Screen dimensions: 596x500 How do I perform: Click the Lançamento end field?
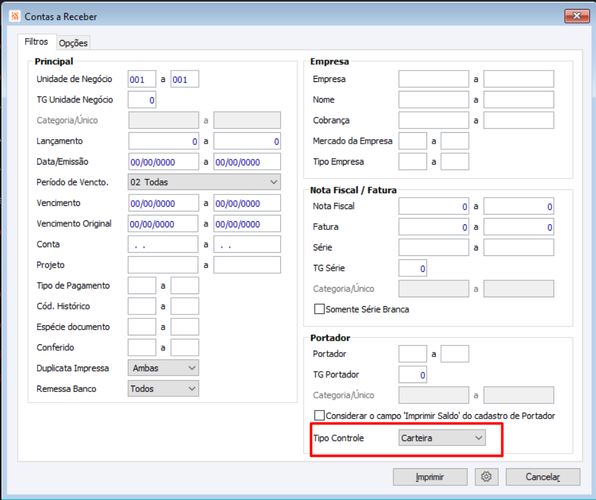coord(247,141)
